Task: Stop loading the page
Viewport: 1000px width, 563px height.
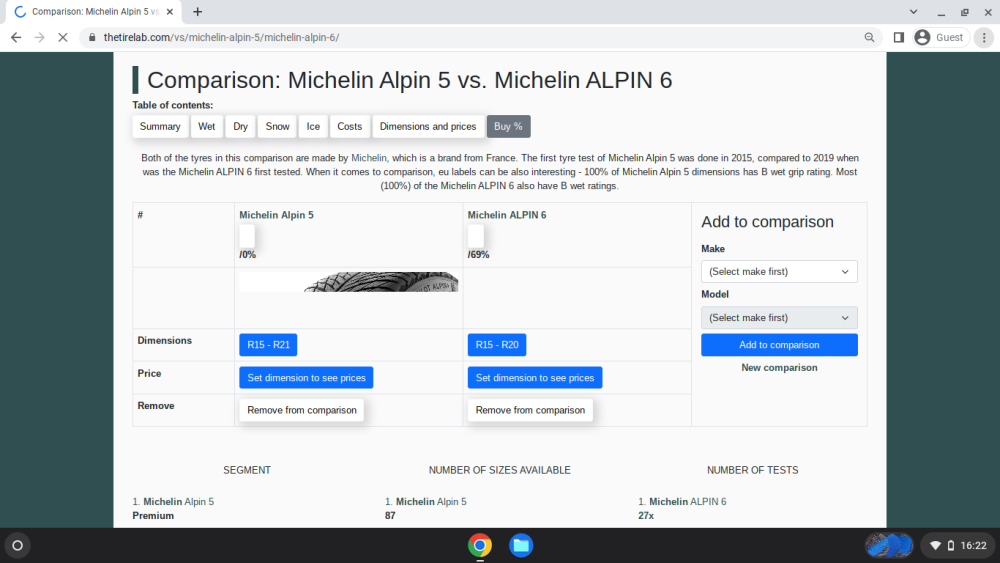Action: point(62,38)
